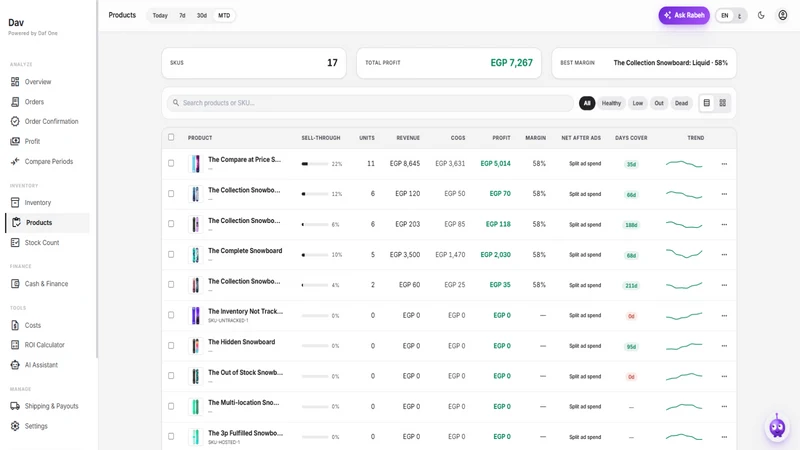This screenshot has height=450, width=800.
Task: Open the Costs sidebar icon
Action: pos(15,325)
